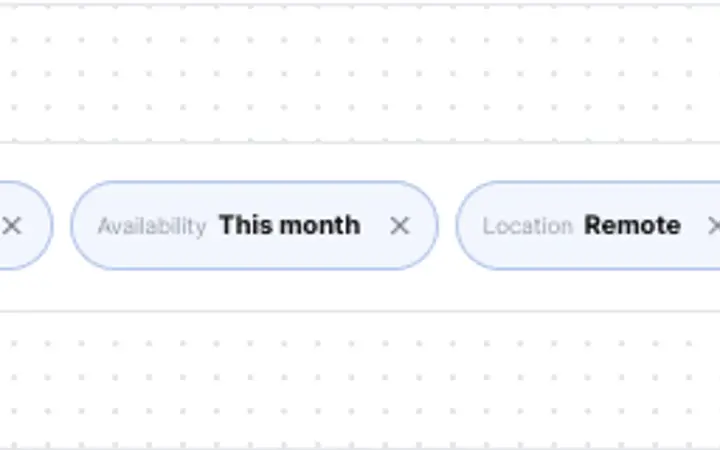Select the Location Remote chip
This screenshot has width=720, height=450.
588,225
